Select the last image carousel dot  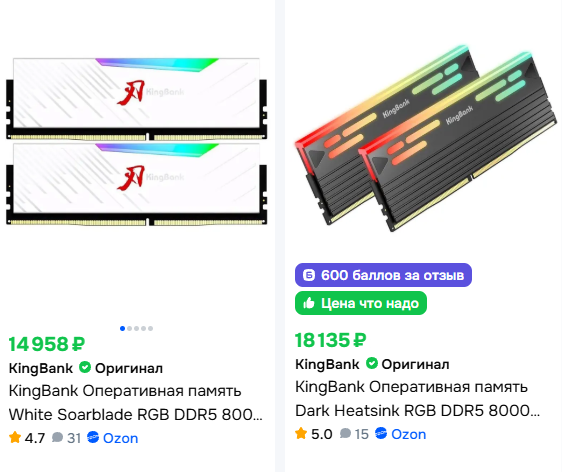[151, 328]
